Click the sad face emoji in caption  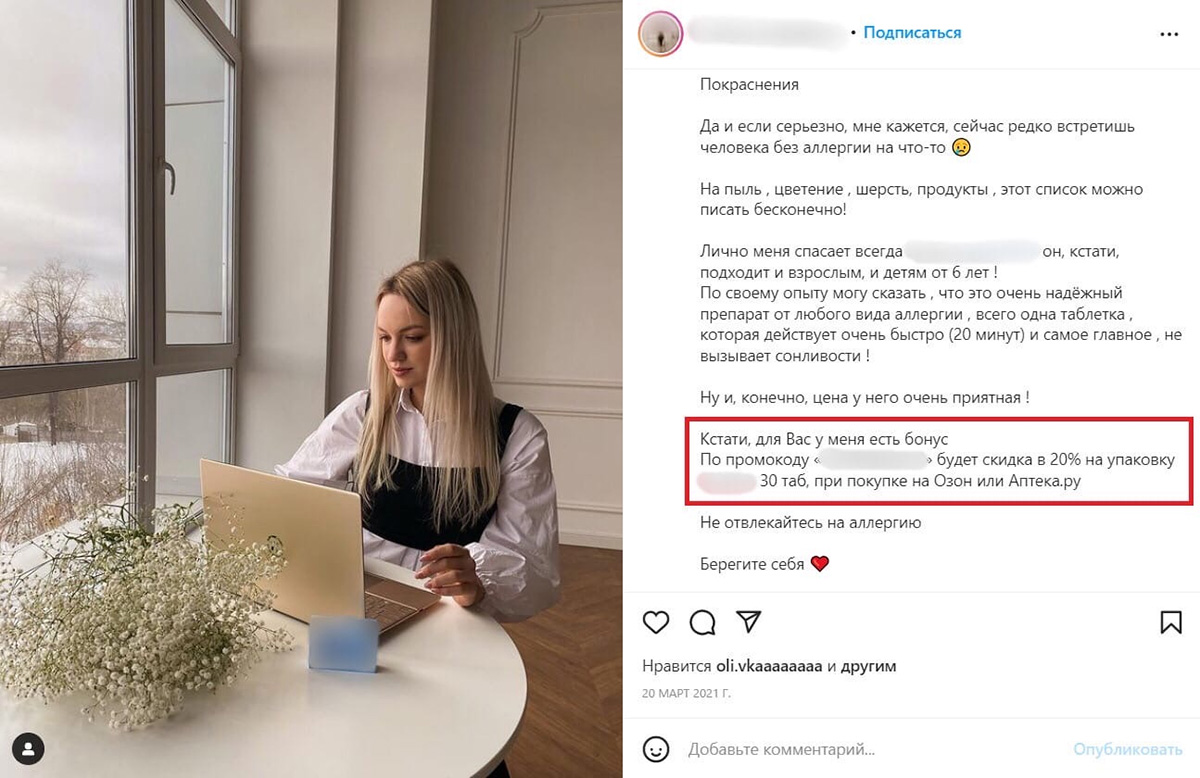[x=961, y=148]
